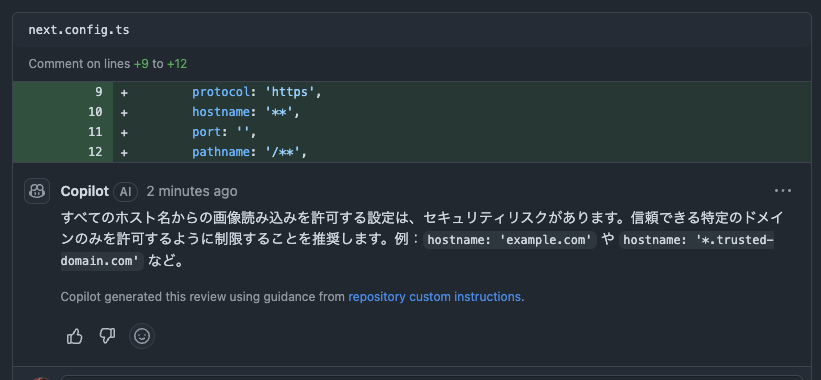The width and height of the screenshot is (821, 380).
Task: Click the thumbs up reaction icon
Action: (x=75, y=337)
